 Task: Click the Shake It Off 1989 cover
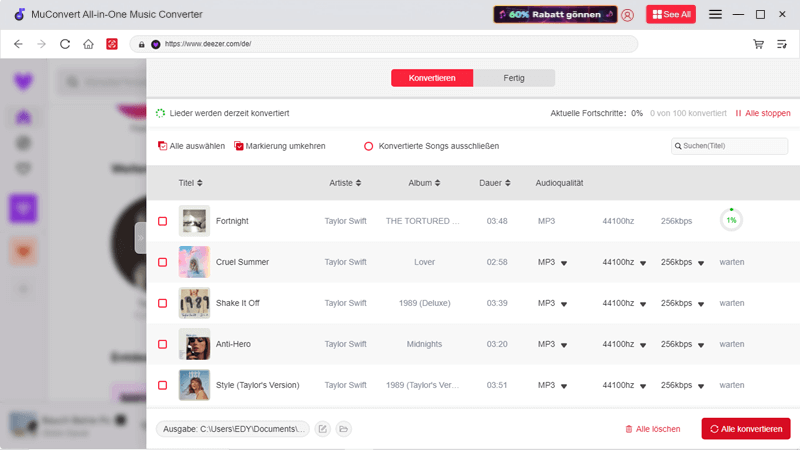click(194, 303)
